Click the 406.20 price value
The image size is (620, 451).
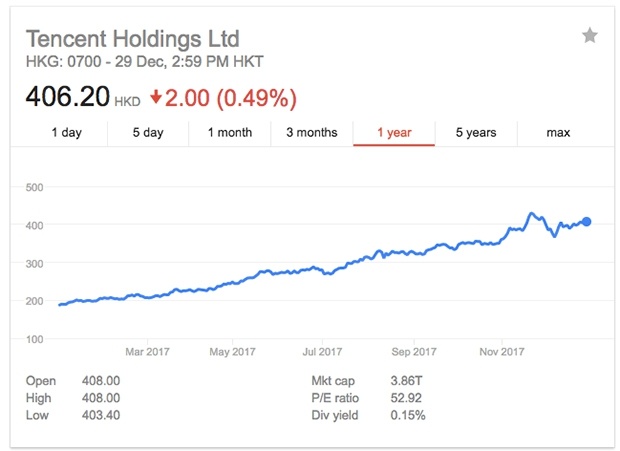[68, 96]
